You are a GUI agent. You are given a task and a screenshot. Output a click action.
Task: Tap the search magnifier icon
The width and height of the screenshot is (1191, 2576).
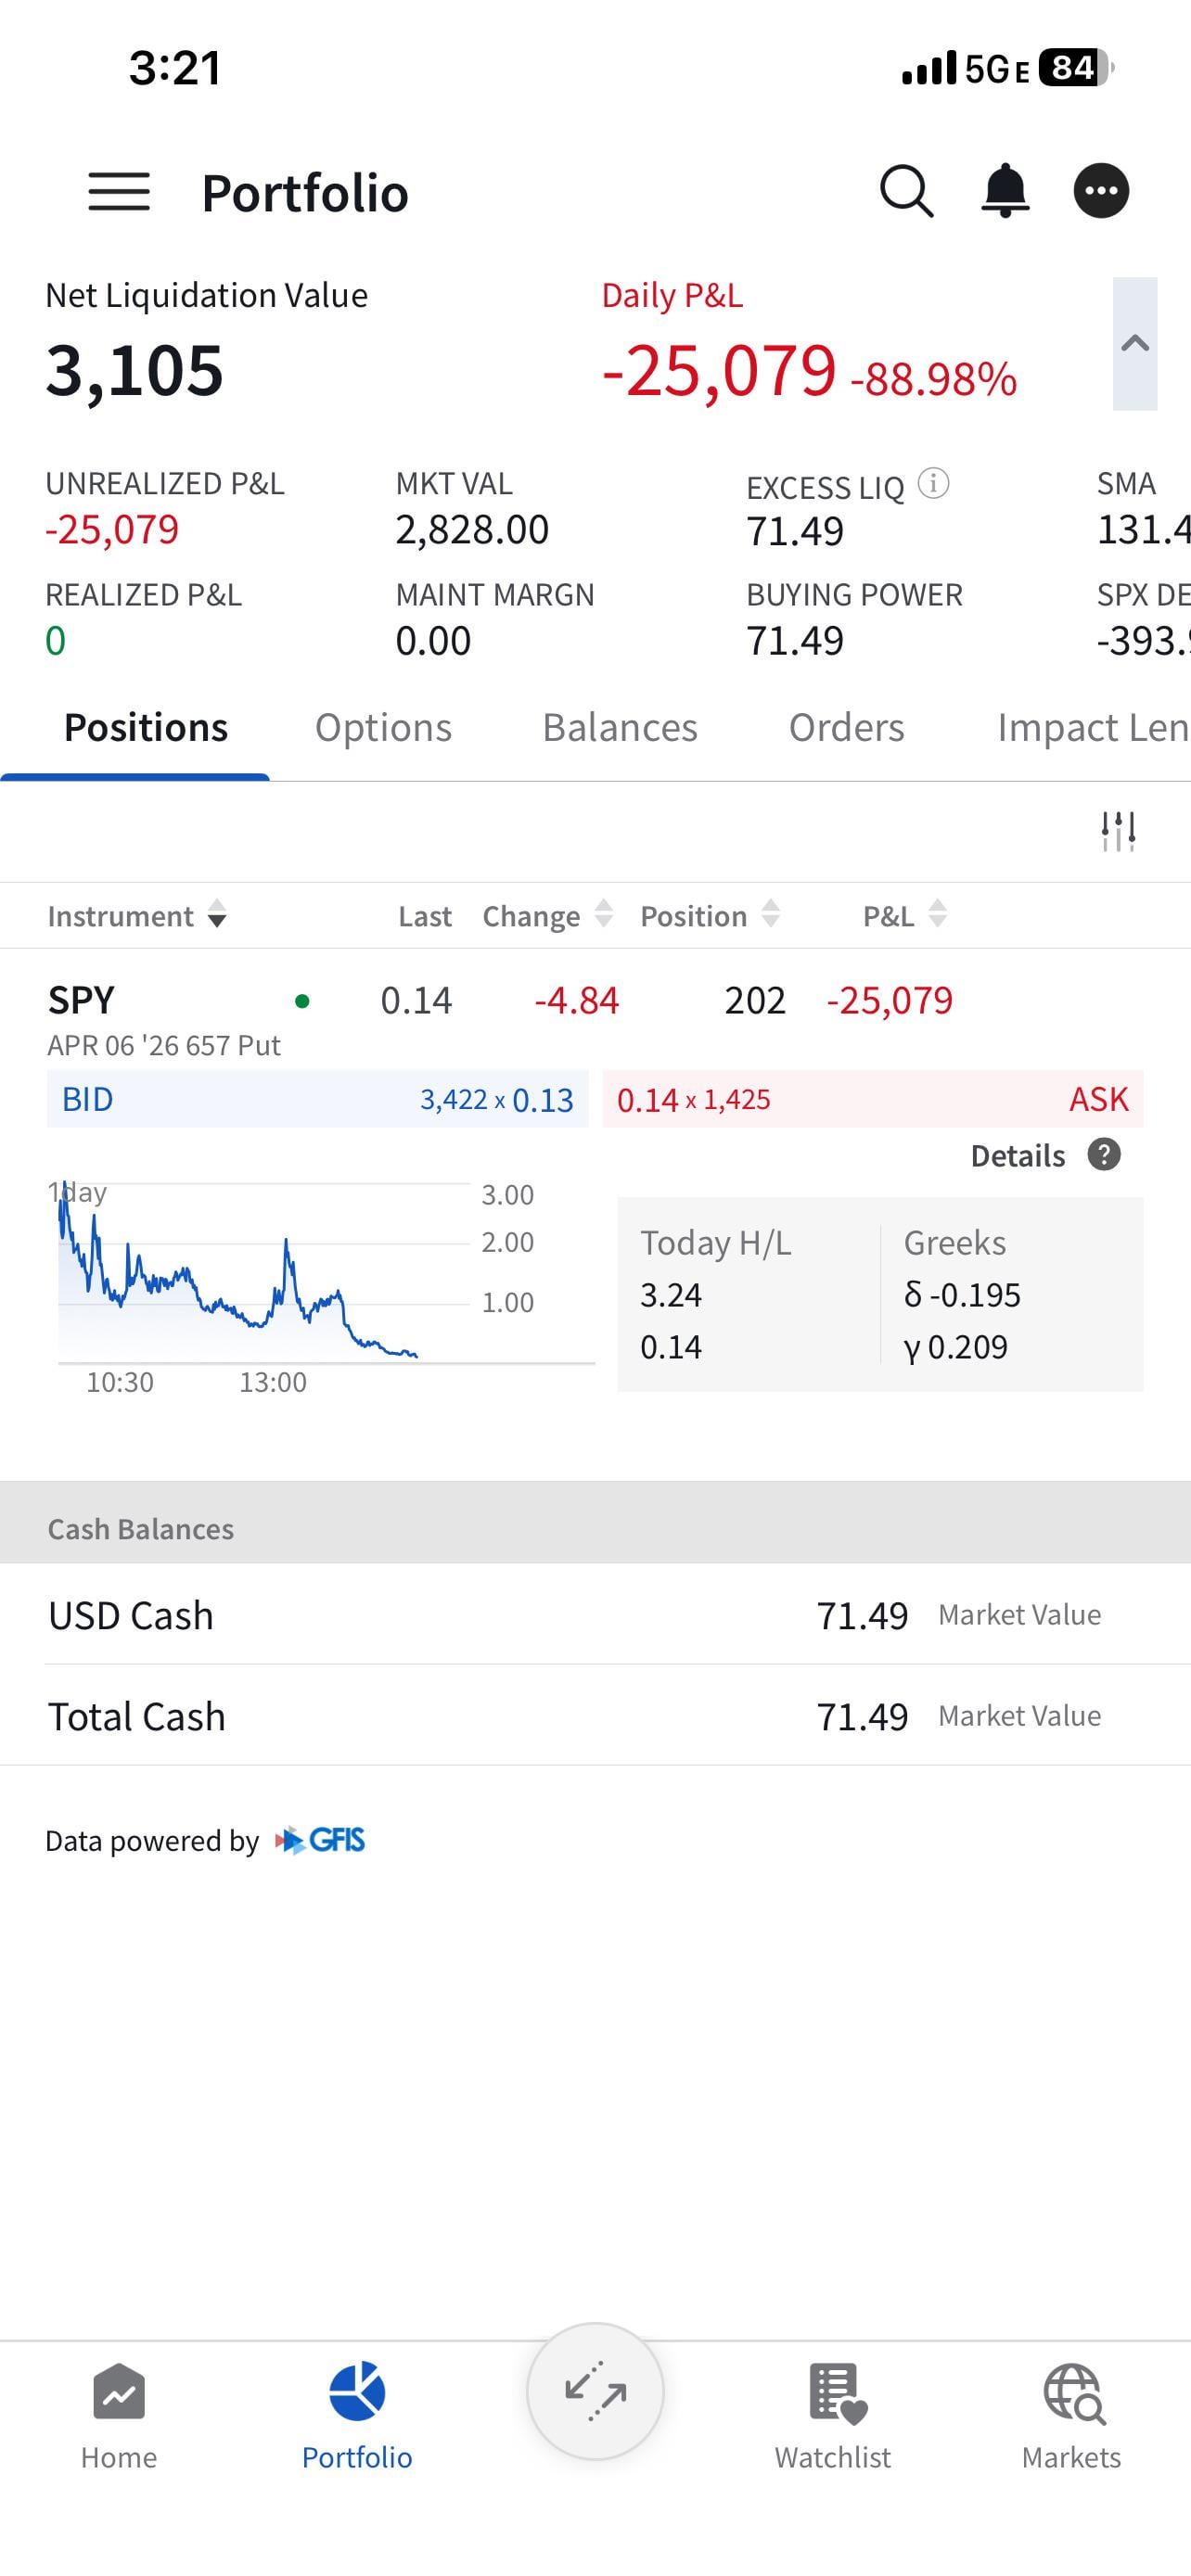pos(906,191)
